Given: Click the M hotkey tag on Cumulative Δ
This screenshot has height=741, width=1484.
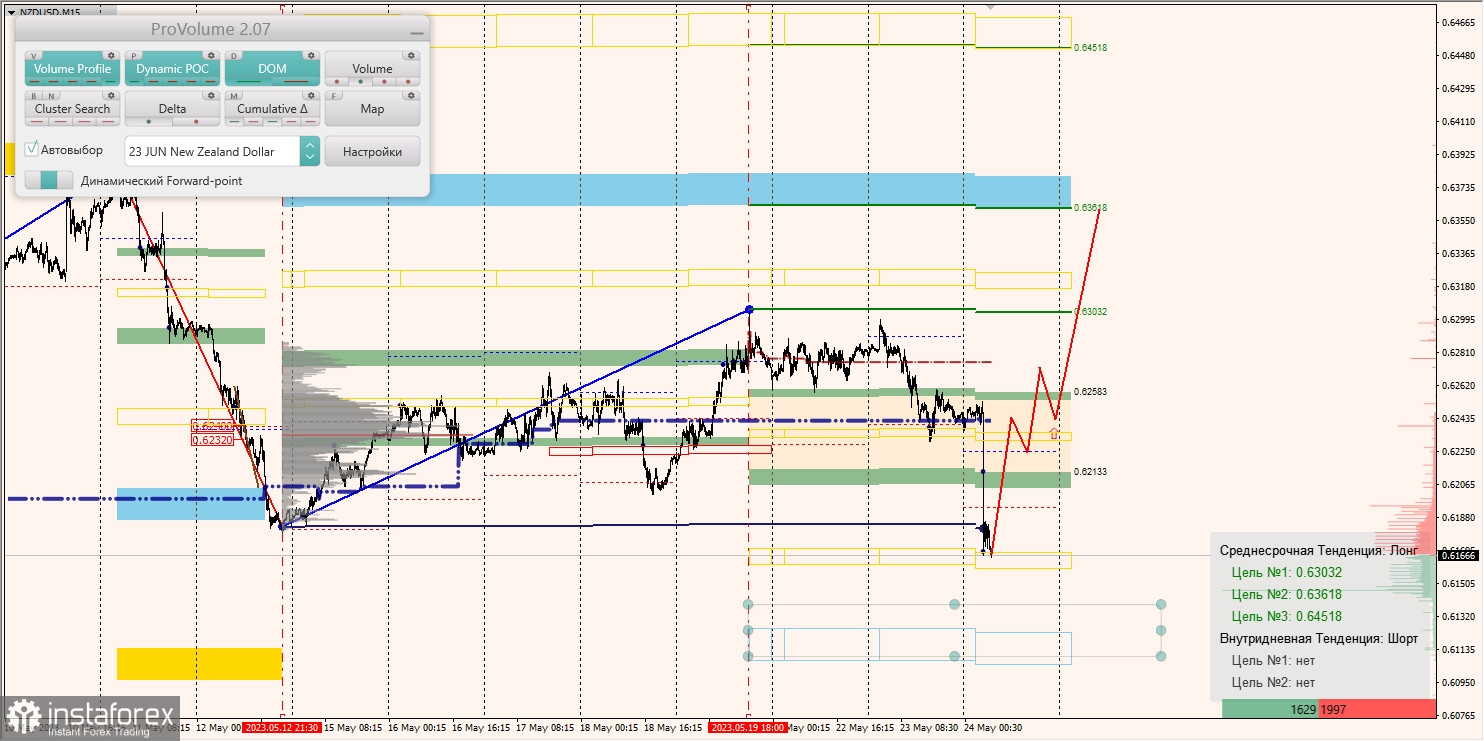Looking at the screenshot, I should [x=236, y=96].
